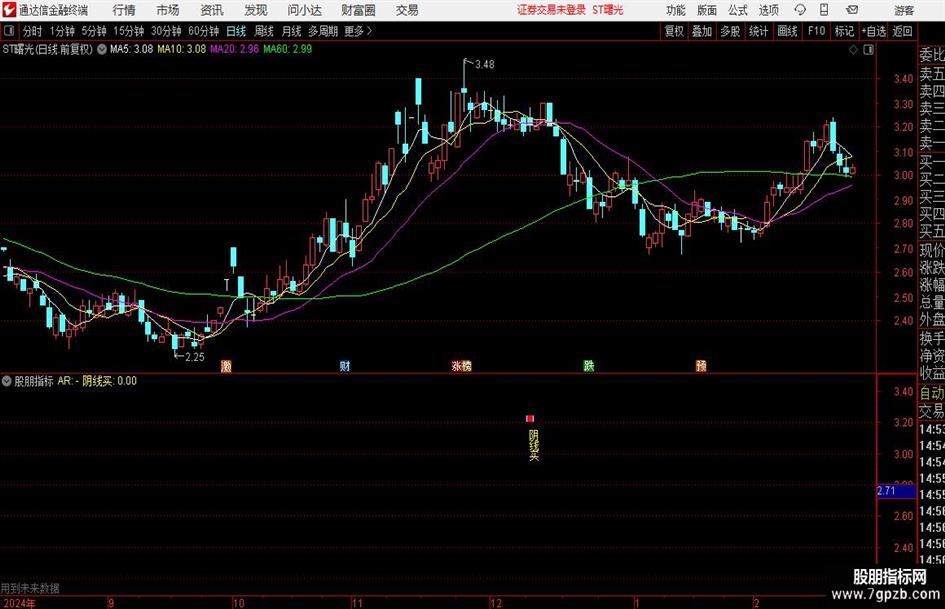
Task: Open the 选项 menu
Action: (x=769, y=10)
